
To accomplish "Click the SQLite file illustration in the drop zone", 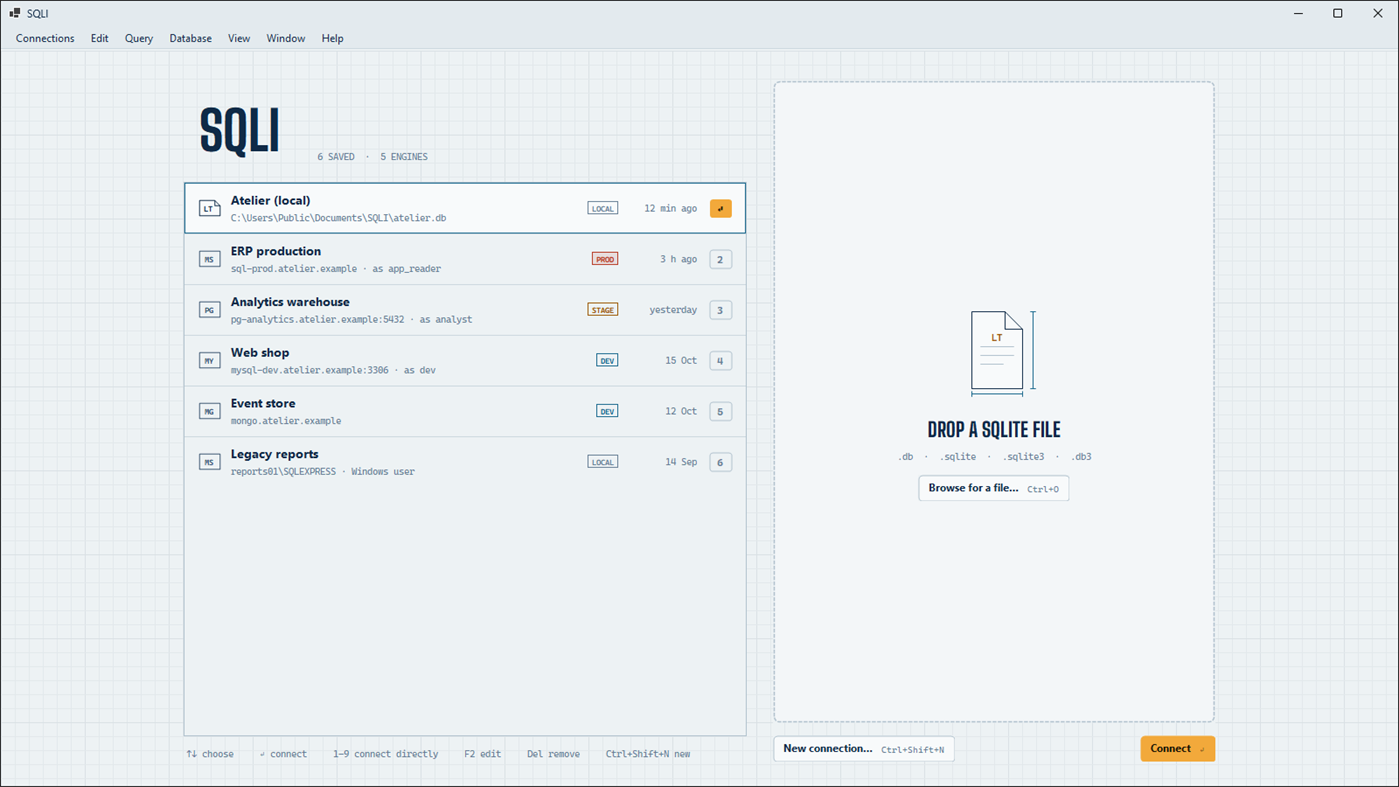I will 1001,352.
